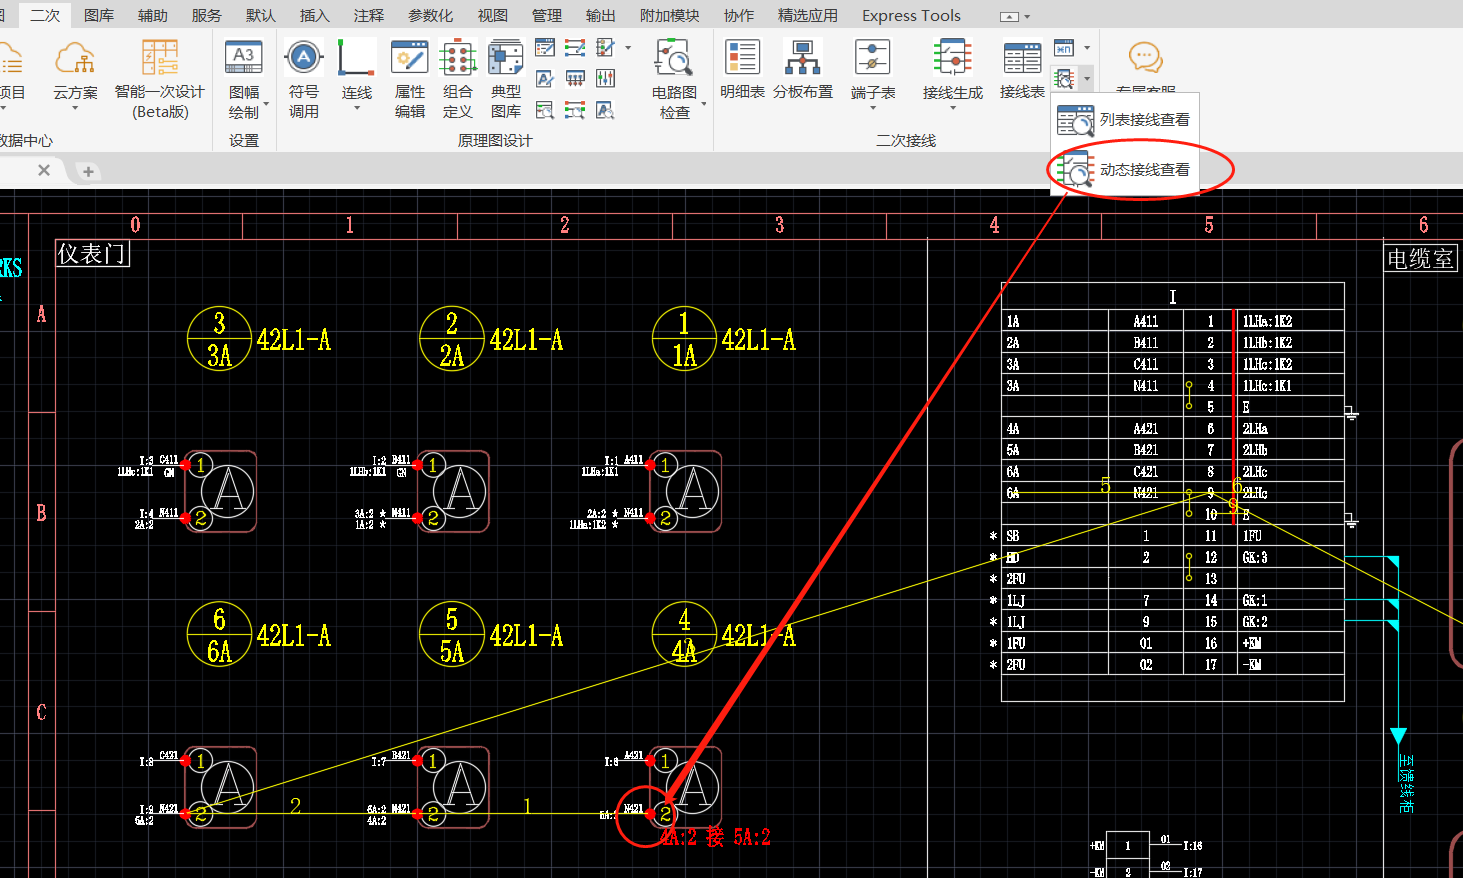This screenshot has height=878, width=1463.
Task: Click middle-right small sliders icon in grid
Action: click(605, 78)
